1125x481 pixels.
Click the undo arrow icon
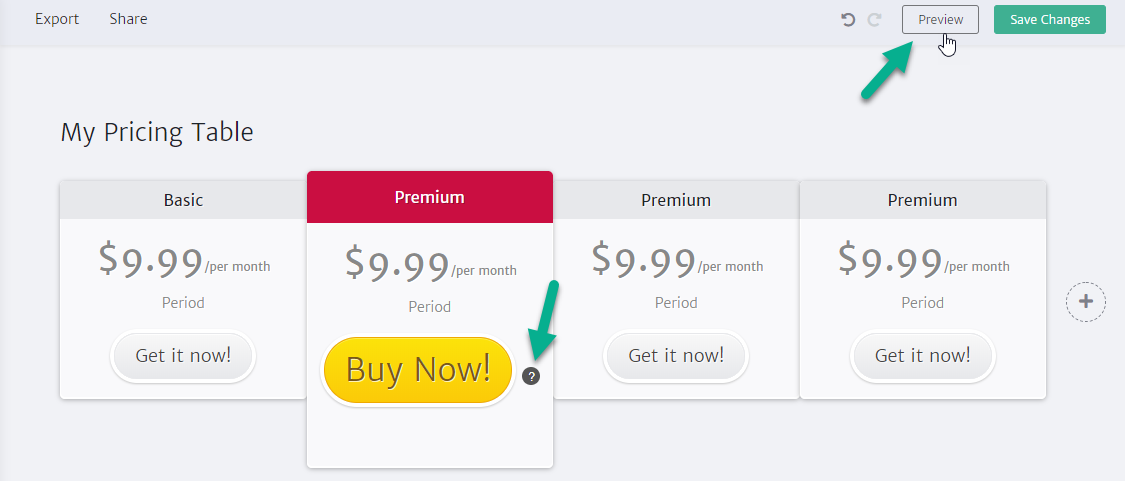point(848,20)
